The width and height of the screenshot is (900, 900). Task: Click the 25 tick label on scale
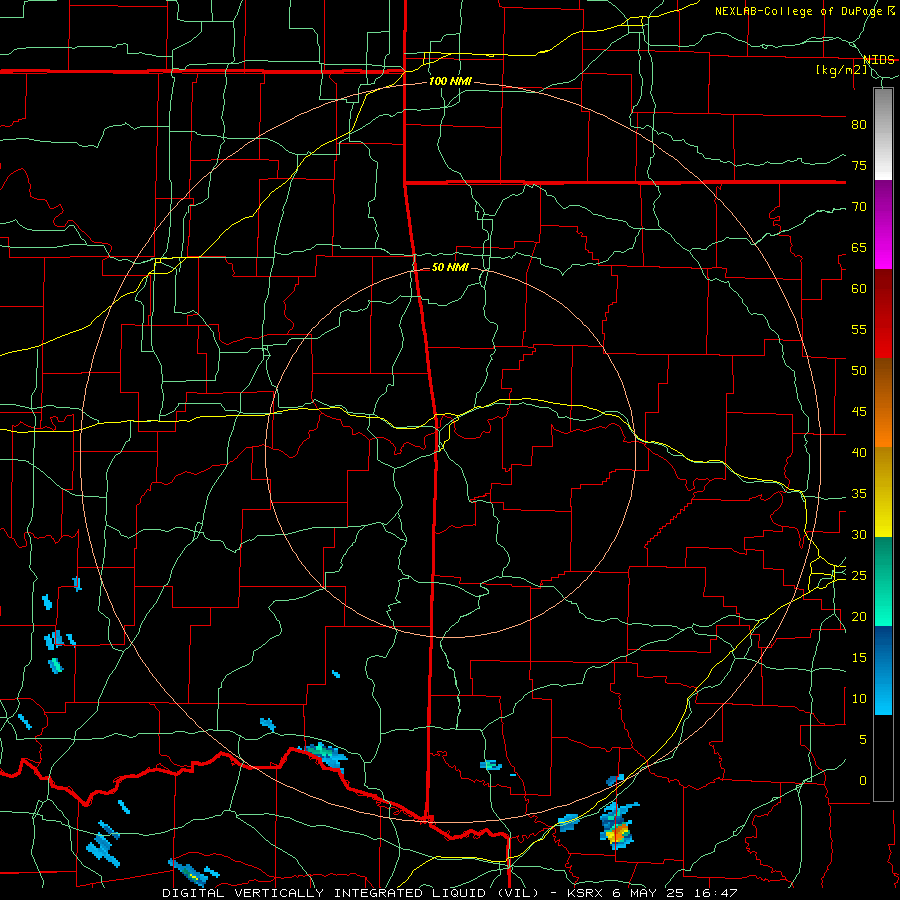(859, 576)
